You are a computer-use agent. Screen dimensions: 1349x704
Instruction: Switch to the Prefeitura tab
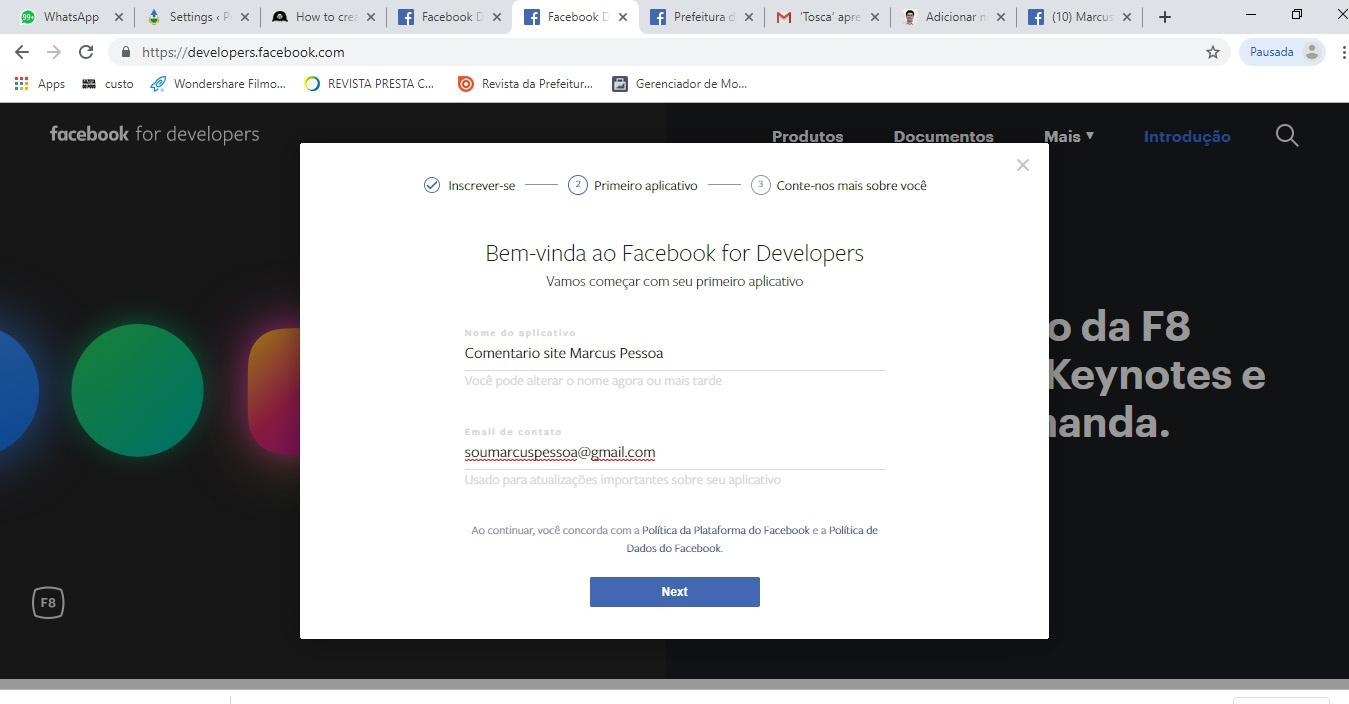(x=703, y=17)
